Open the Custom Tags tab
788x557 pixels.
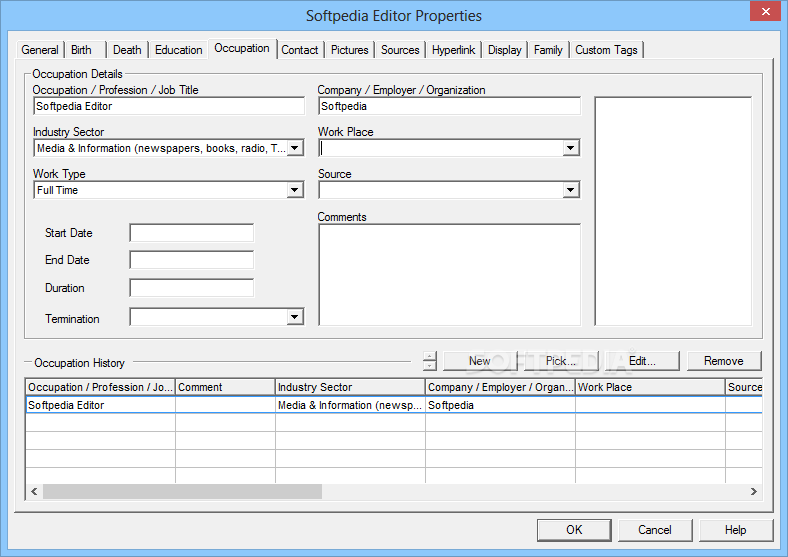pos(606,50)
